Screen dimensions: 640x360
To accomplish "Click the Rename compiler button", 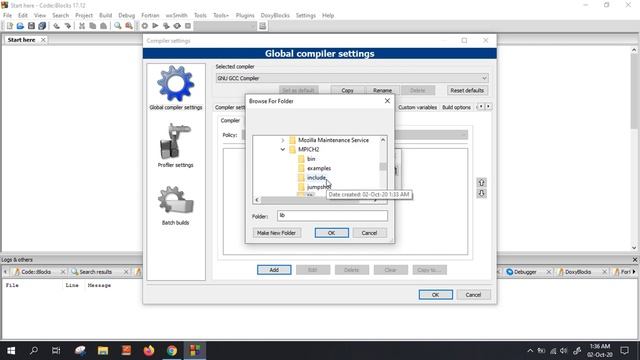I will click(382, 90).
